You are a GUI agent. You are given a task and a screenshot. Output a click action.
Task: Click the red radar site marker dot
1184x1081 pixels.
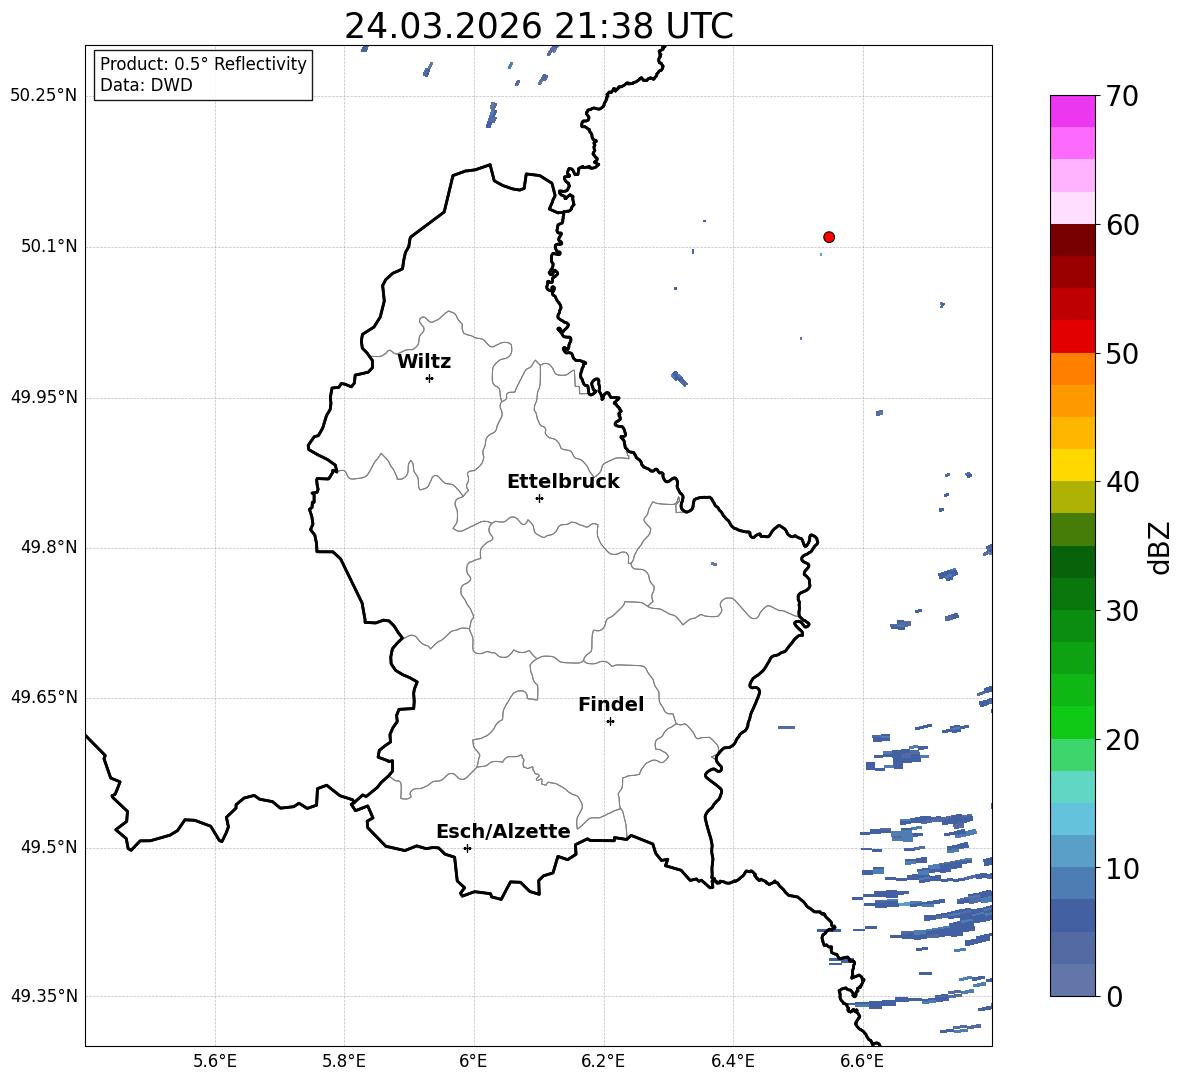click(828, 237)
